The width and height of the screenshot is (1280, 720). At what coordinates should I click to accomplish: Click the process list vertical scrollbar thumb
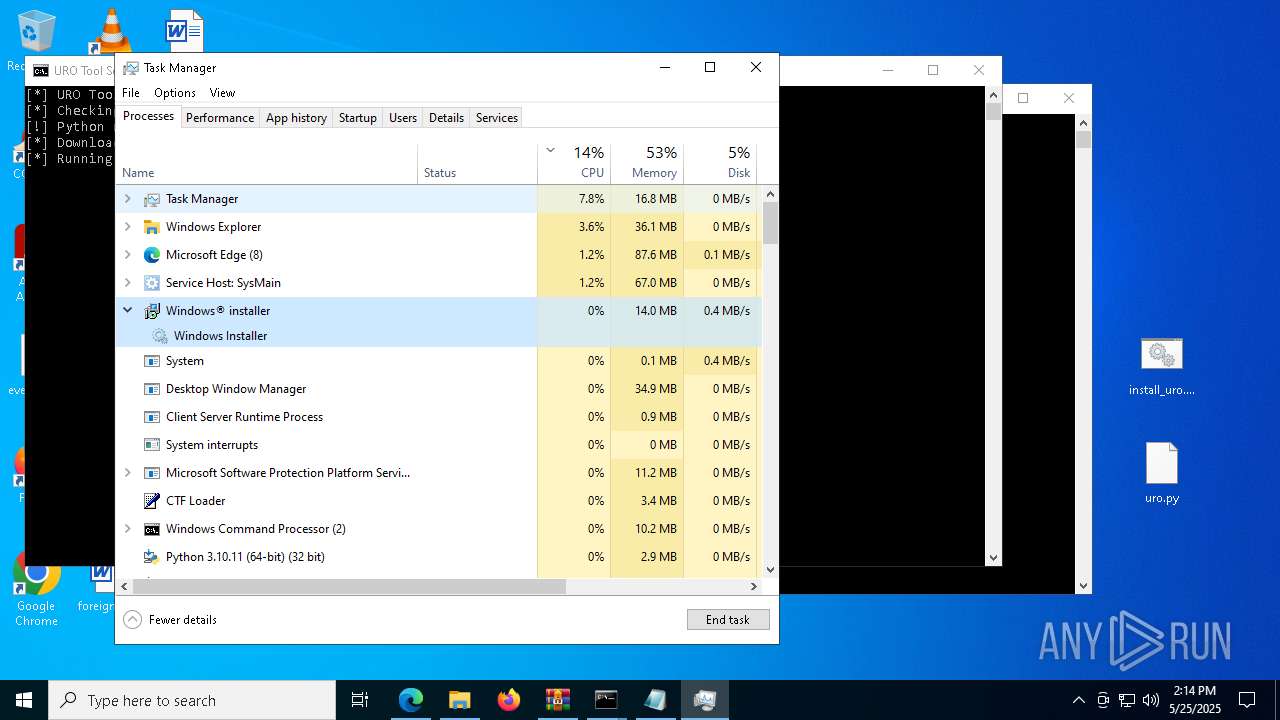point(770,222)
